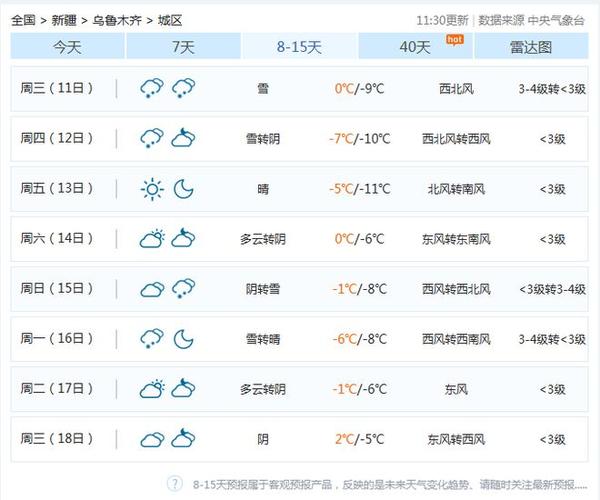The image size is (600, 500).
Task: Click wind text 西风转西北风
Action: point(456,289)
